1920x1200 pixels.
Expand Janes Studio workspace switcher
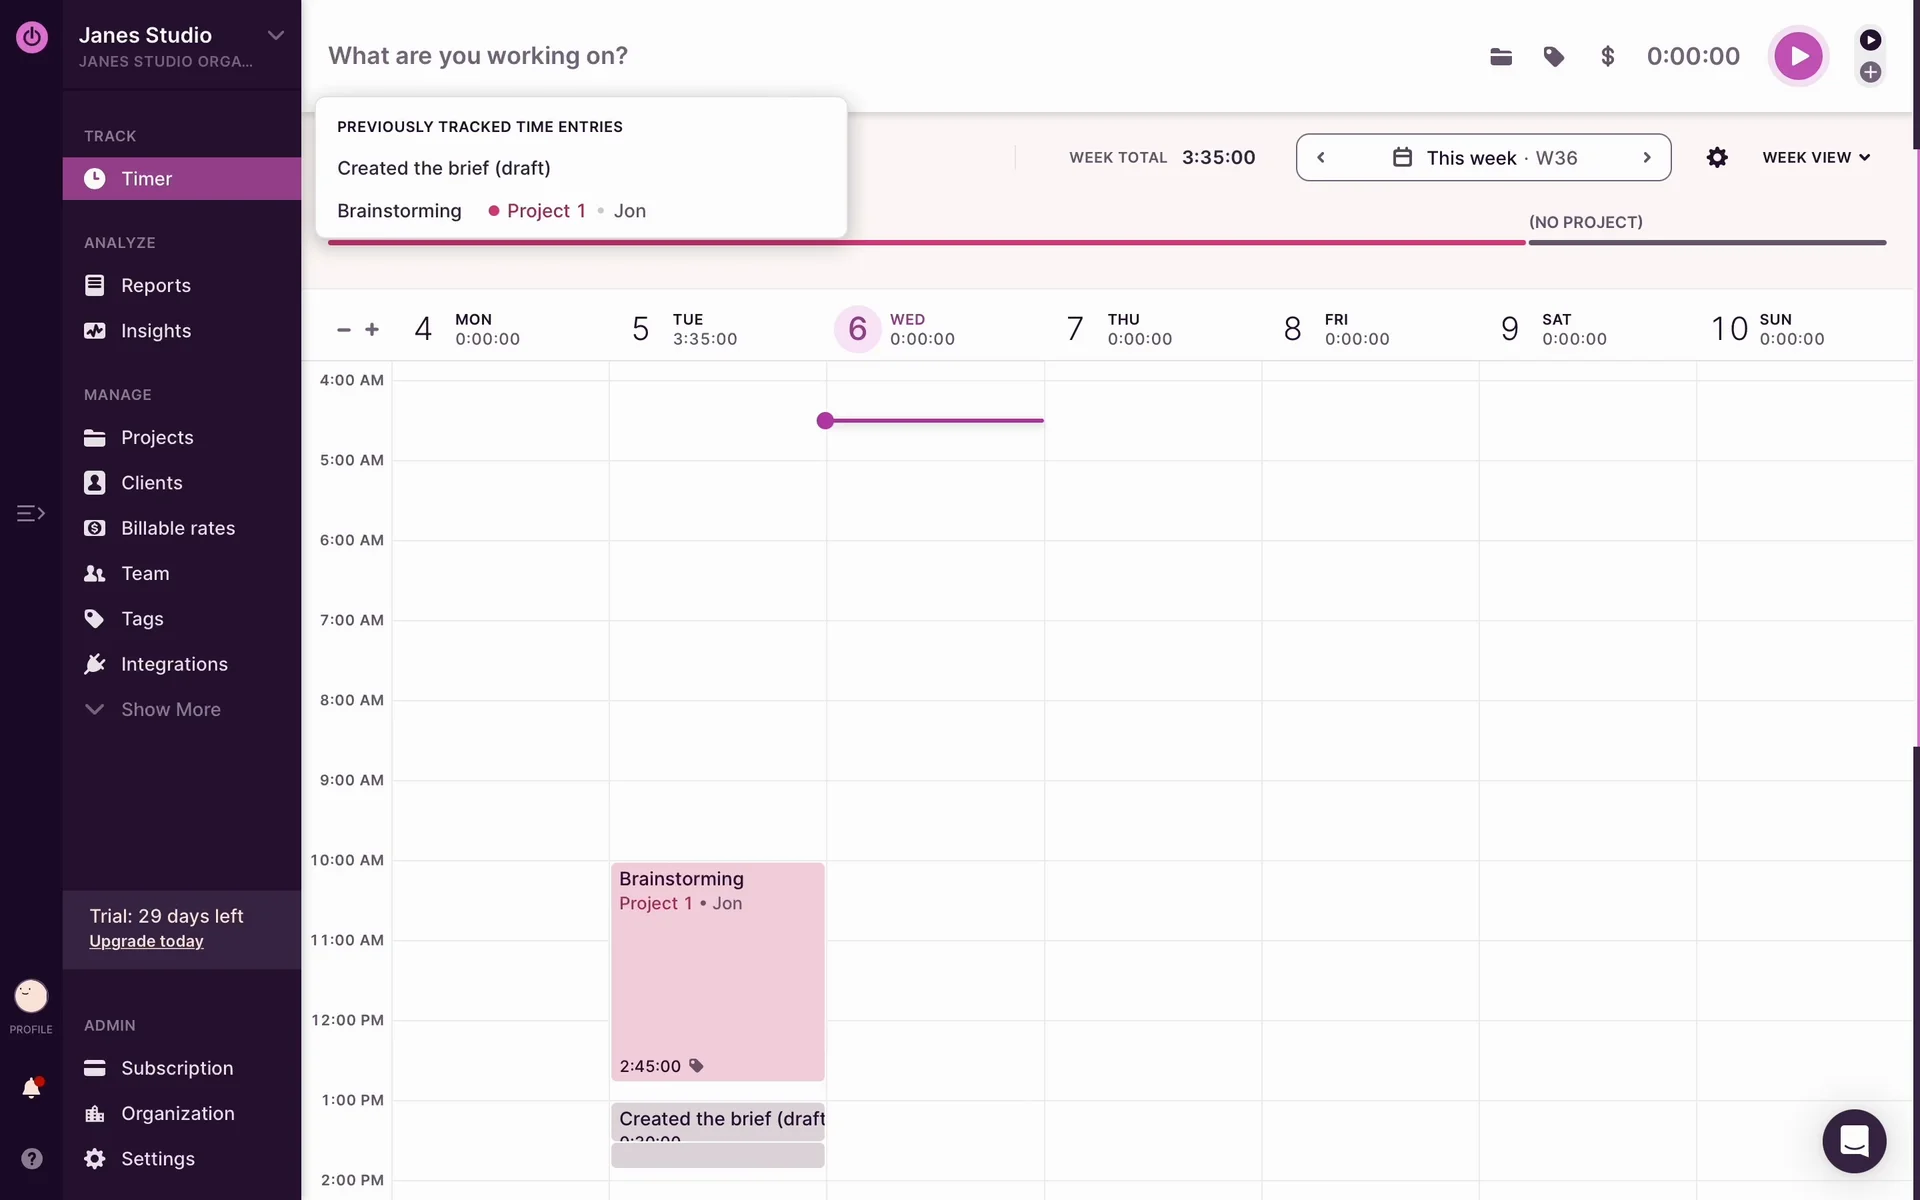(x=275, y=36)
